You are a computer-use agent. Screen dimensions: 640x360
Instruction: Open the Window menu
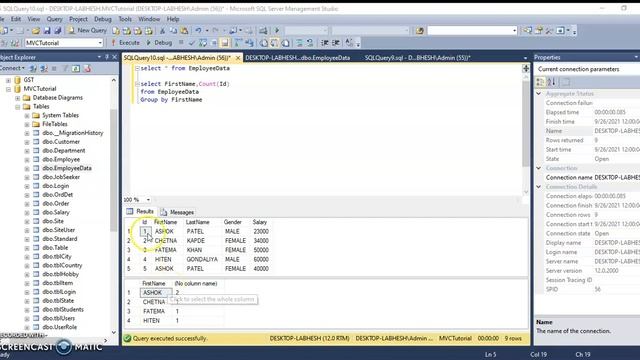149,19
